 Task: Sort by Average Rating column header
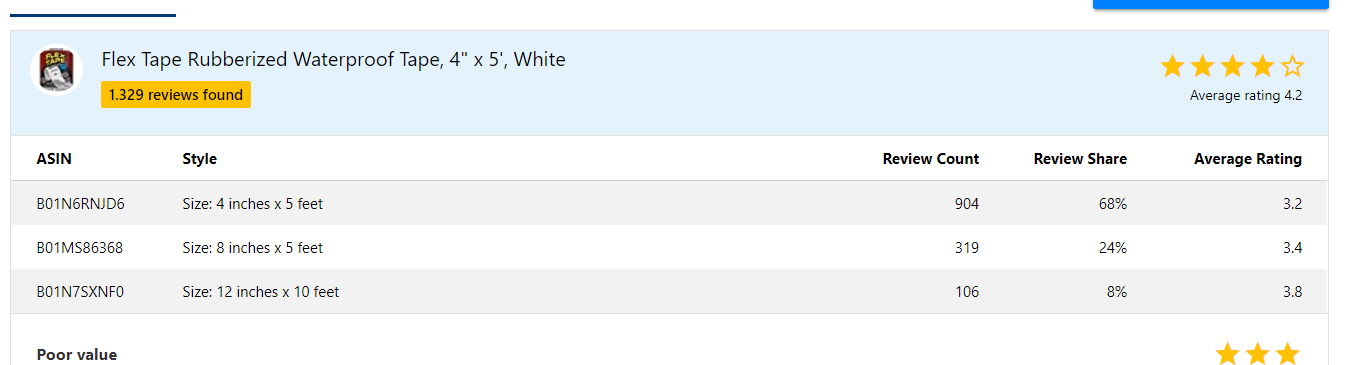click(x=1248, y=159)
